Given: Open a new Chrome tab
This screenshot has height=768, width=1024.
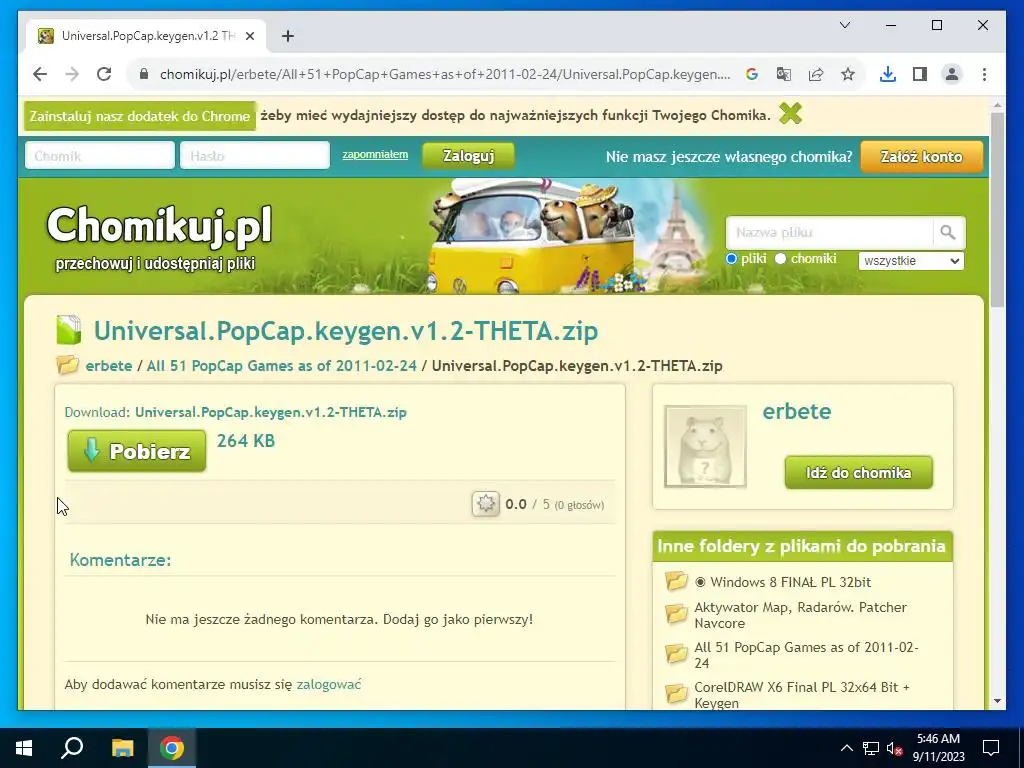Looking at the screenshot, I should click(287, 36).
